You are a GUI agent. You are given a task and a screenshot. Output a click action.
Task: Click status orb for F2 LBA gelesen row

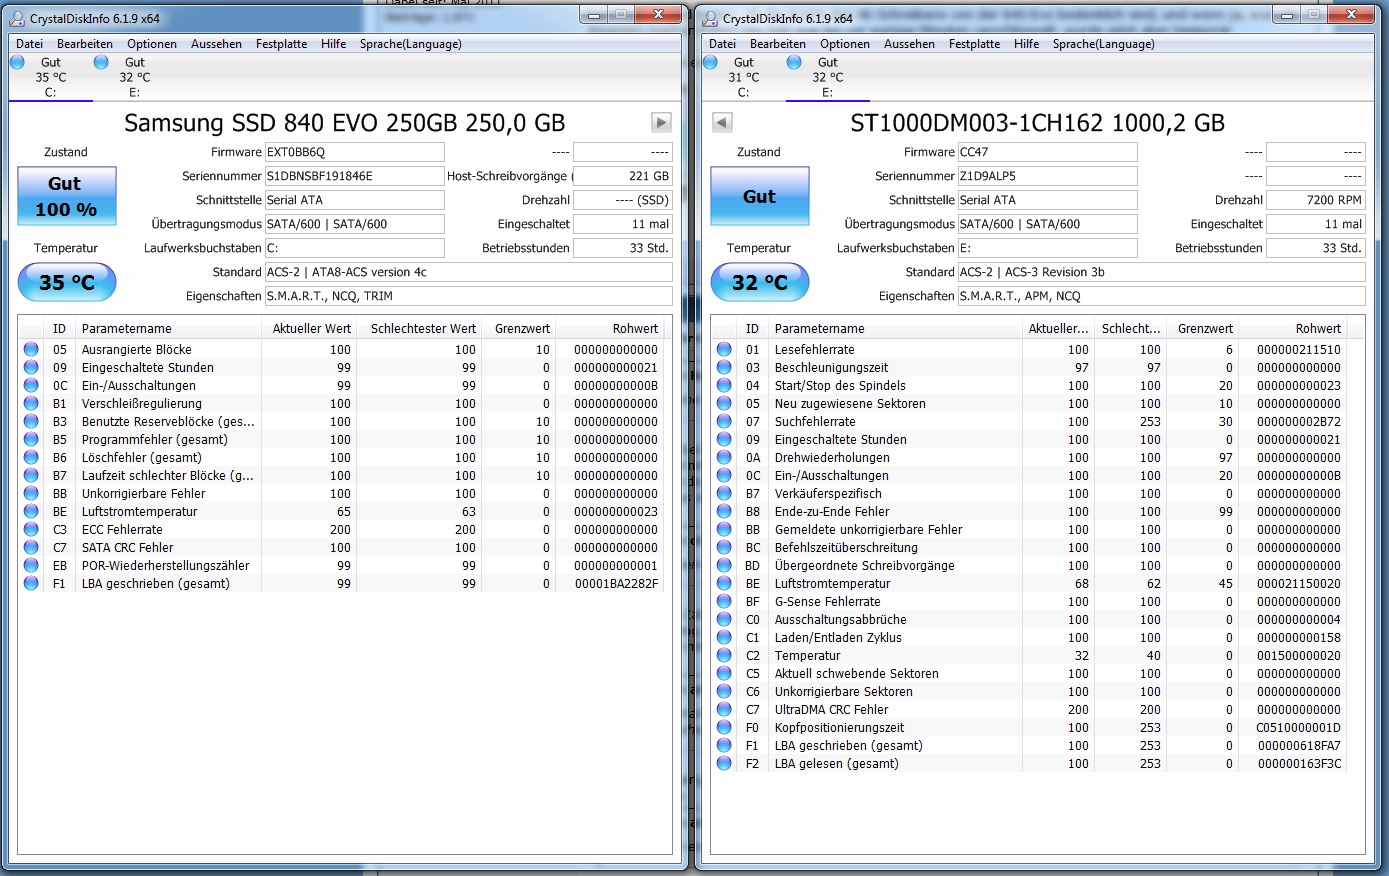[724, 763]
